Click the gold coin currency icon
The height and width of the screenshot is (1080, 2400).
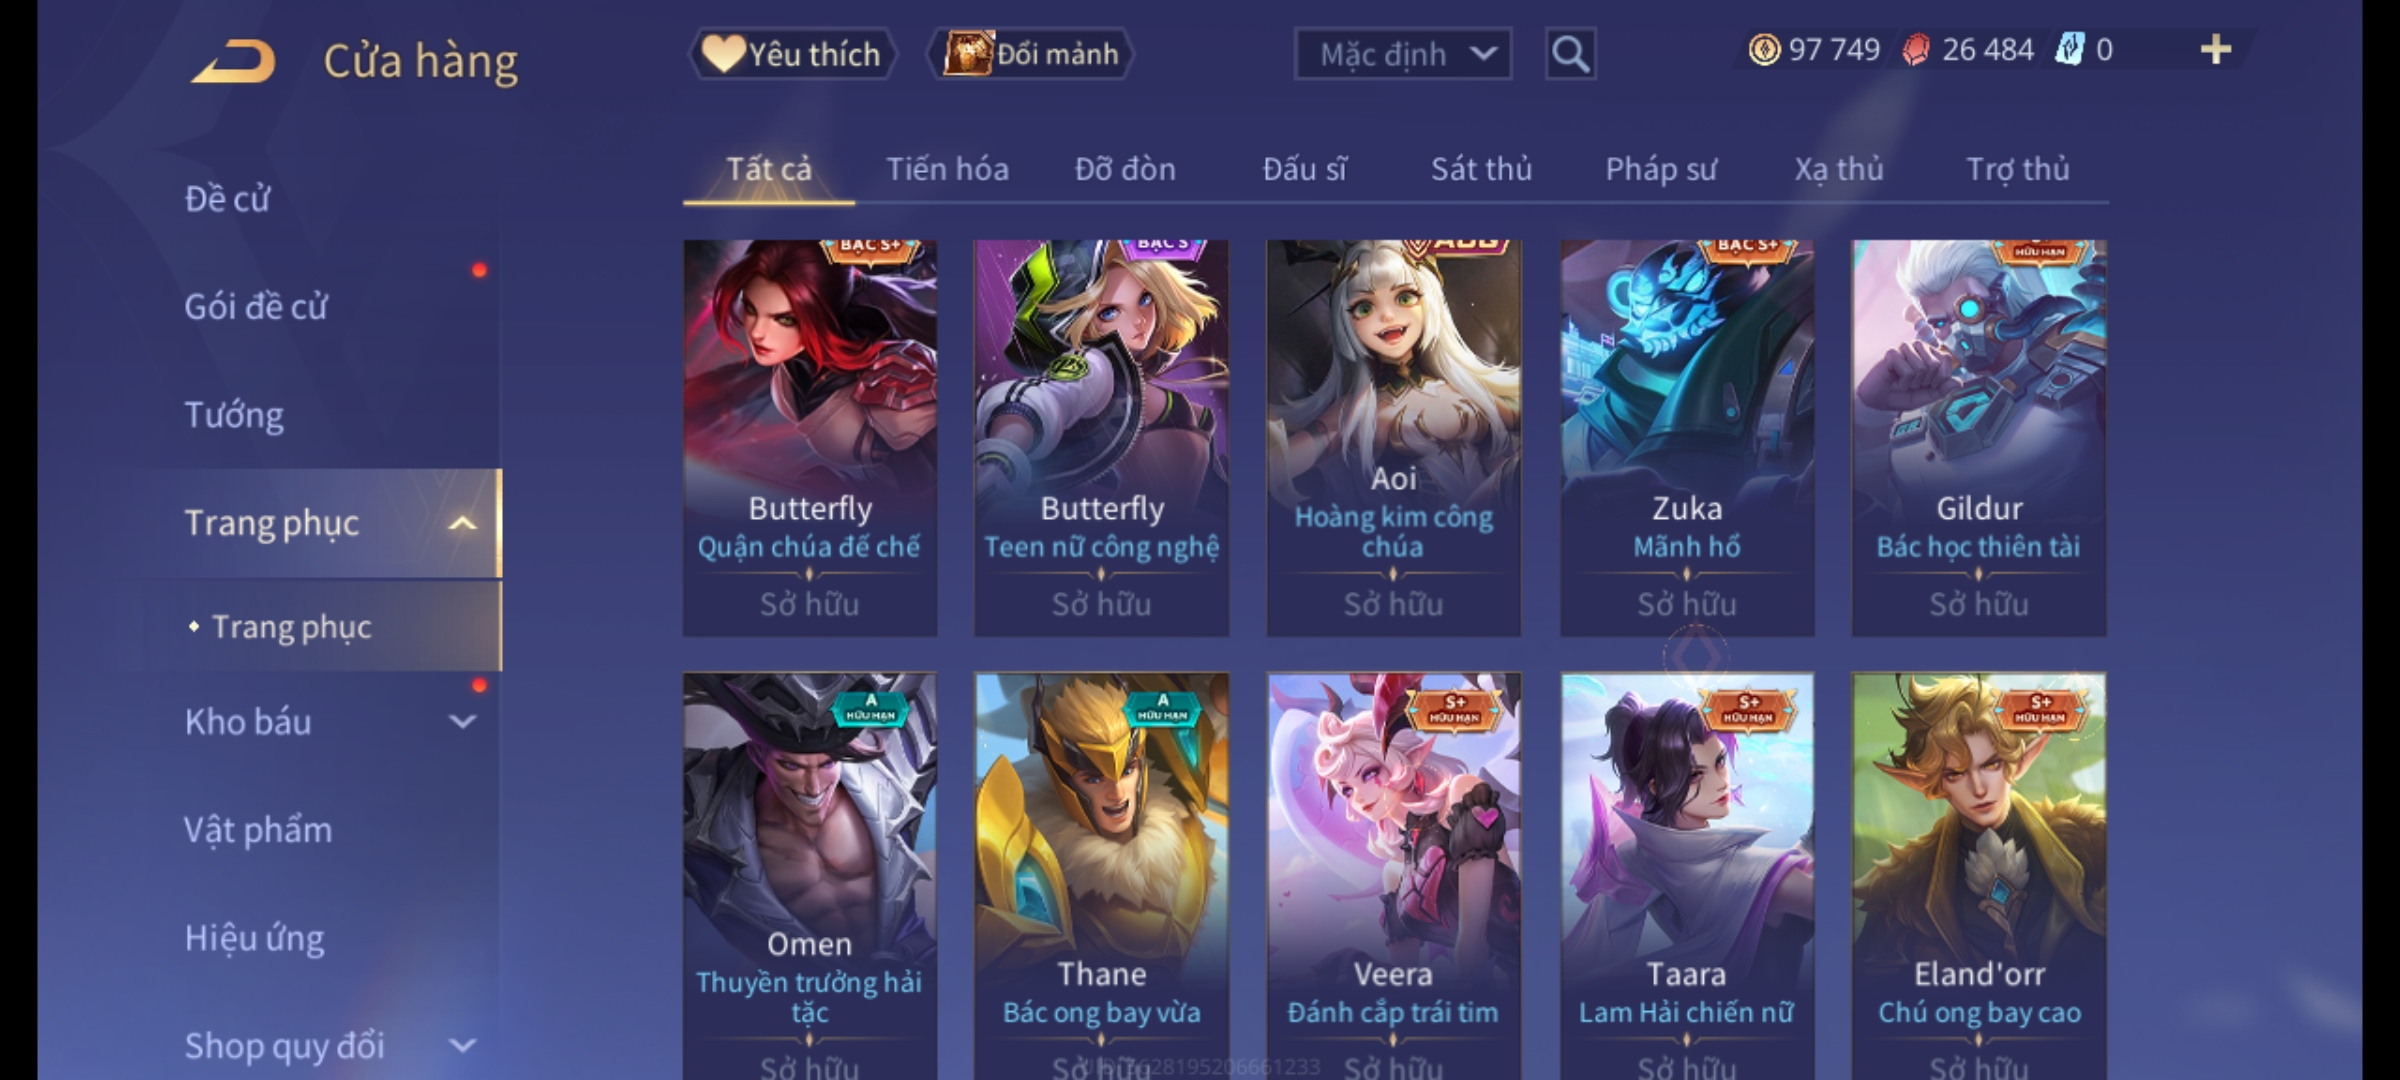coord(1764,50)
